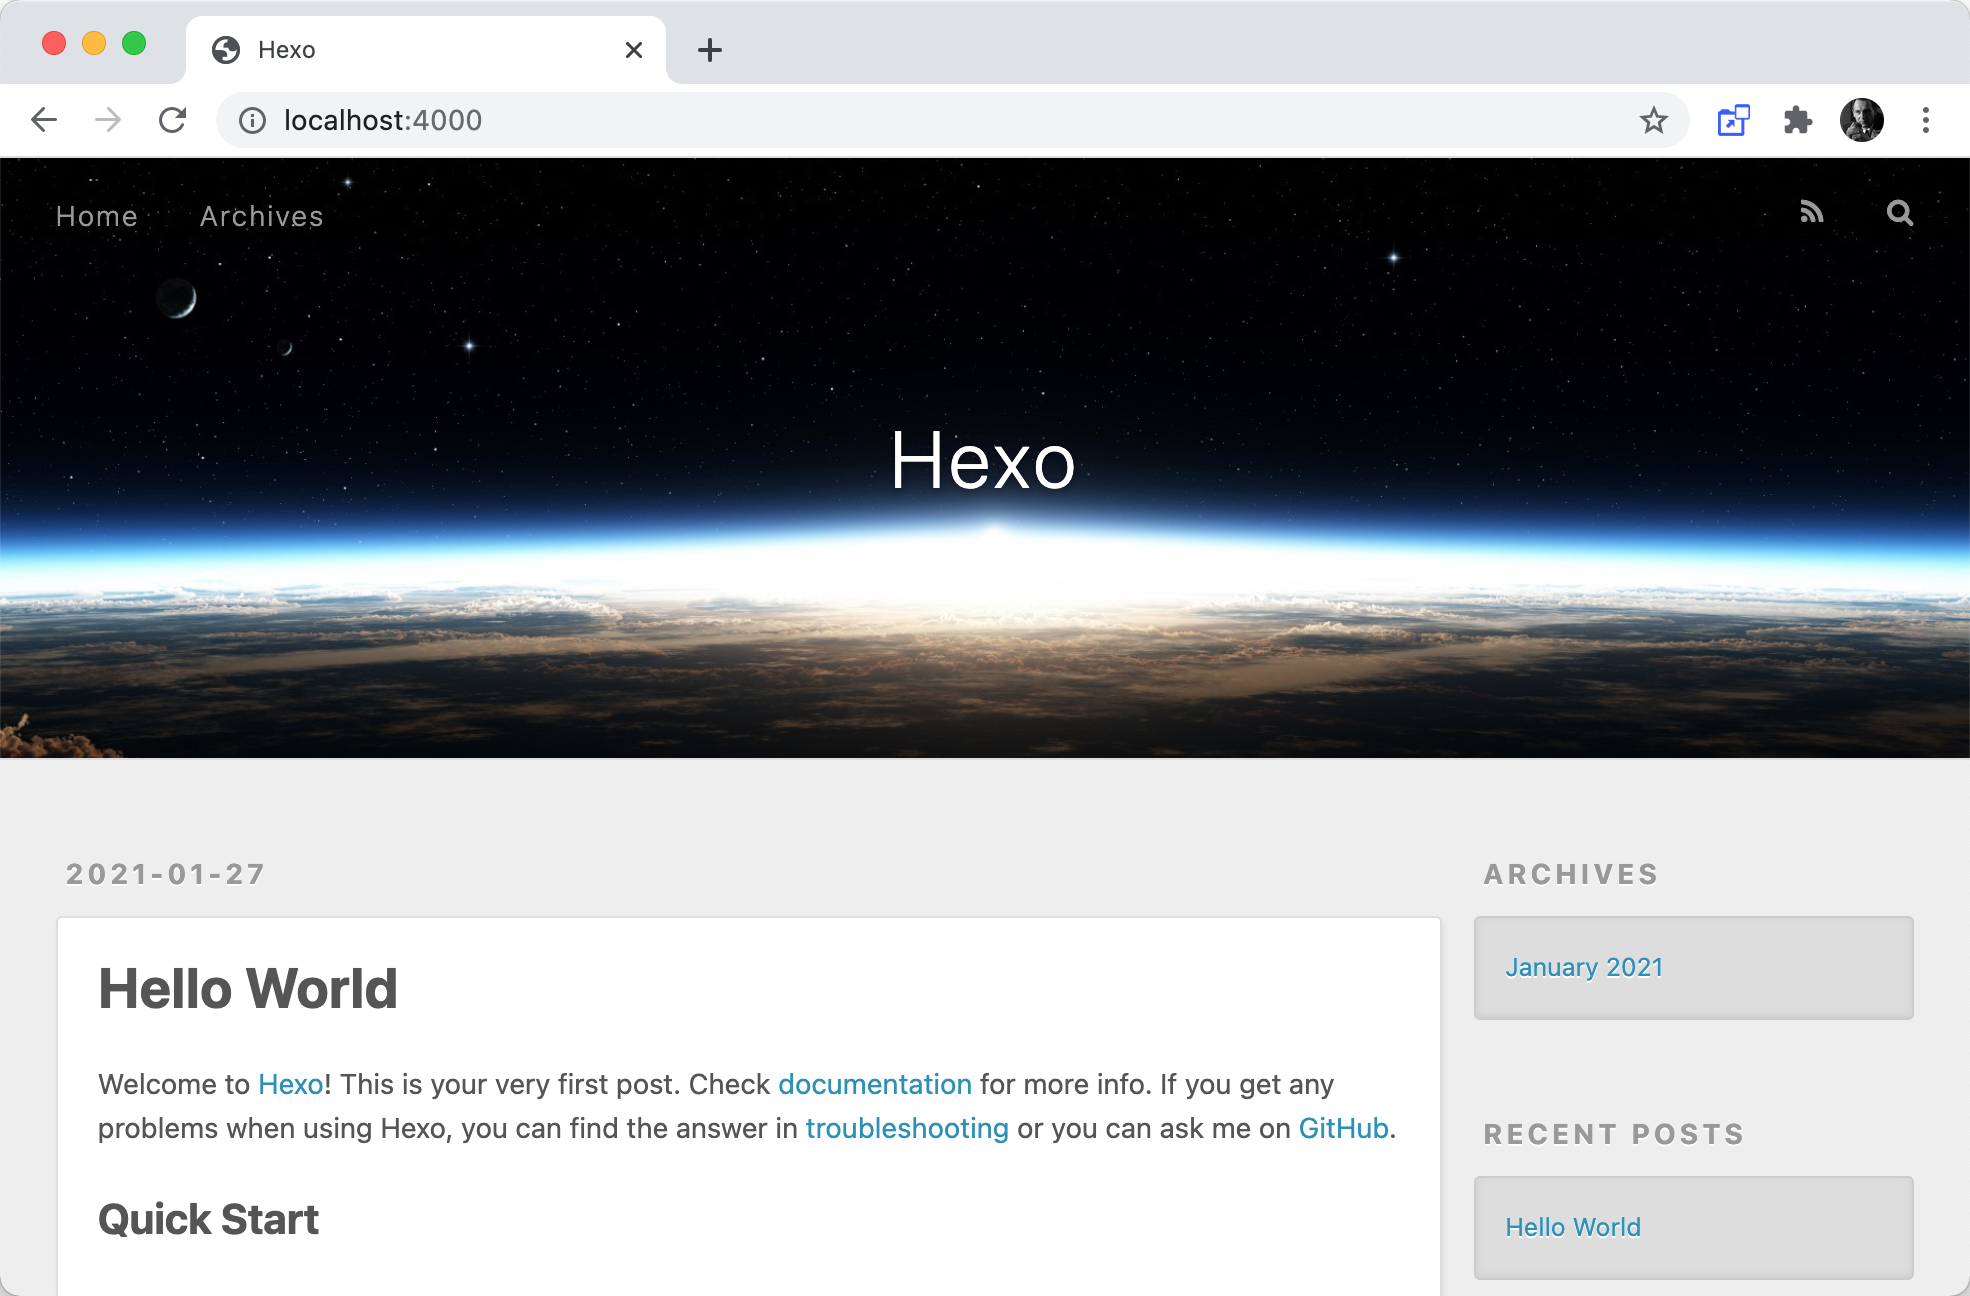
Task: Open Chrome three-dot menu
Action: tap(1926, 120)
